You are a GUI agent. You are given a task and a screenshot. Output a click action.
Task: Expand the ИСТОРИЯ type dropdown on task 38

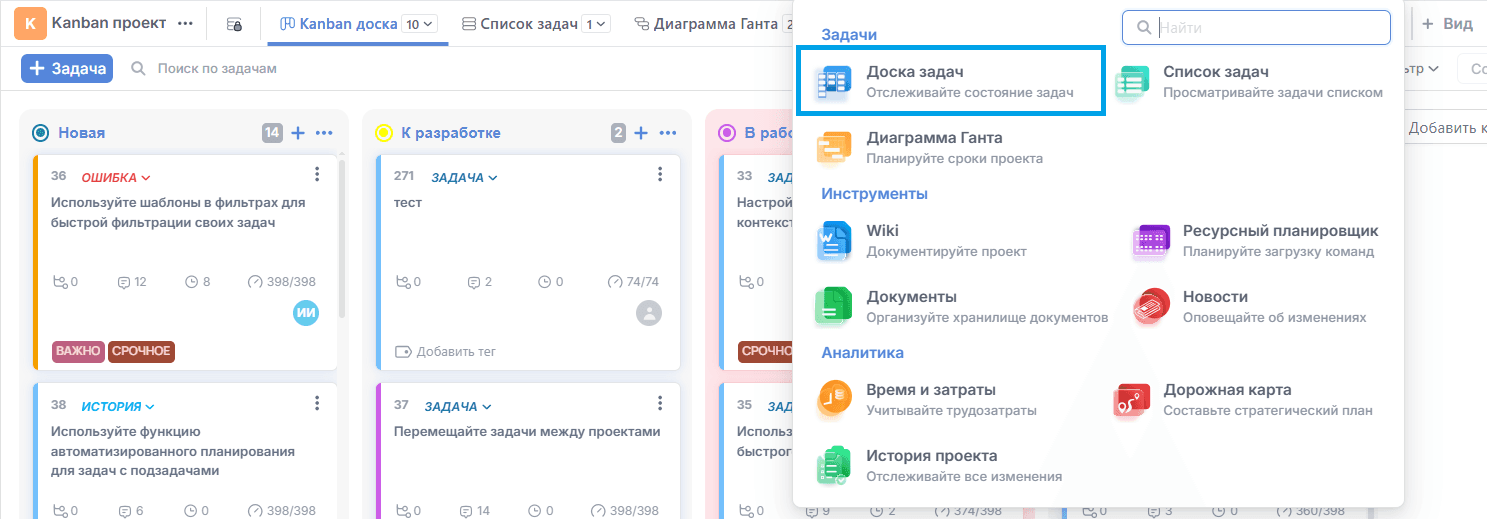118,407
